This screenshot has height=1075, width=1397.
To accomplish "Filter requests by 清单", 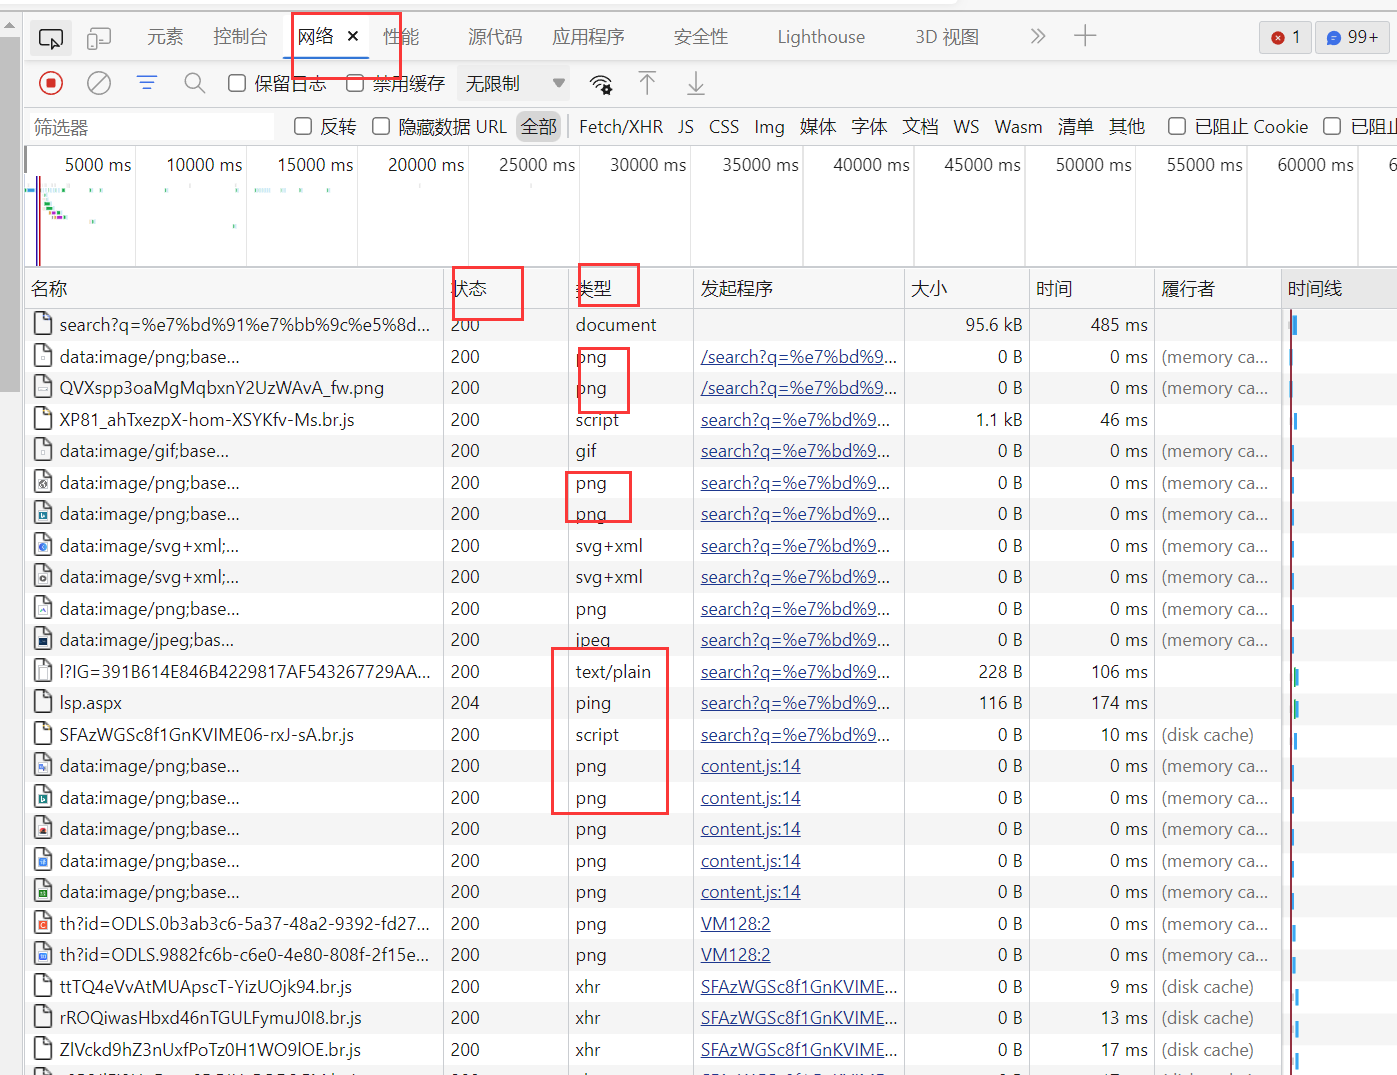I will [1075, 127].
